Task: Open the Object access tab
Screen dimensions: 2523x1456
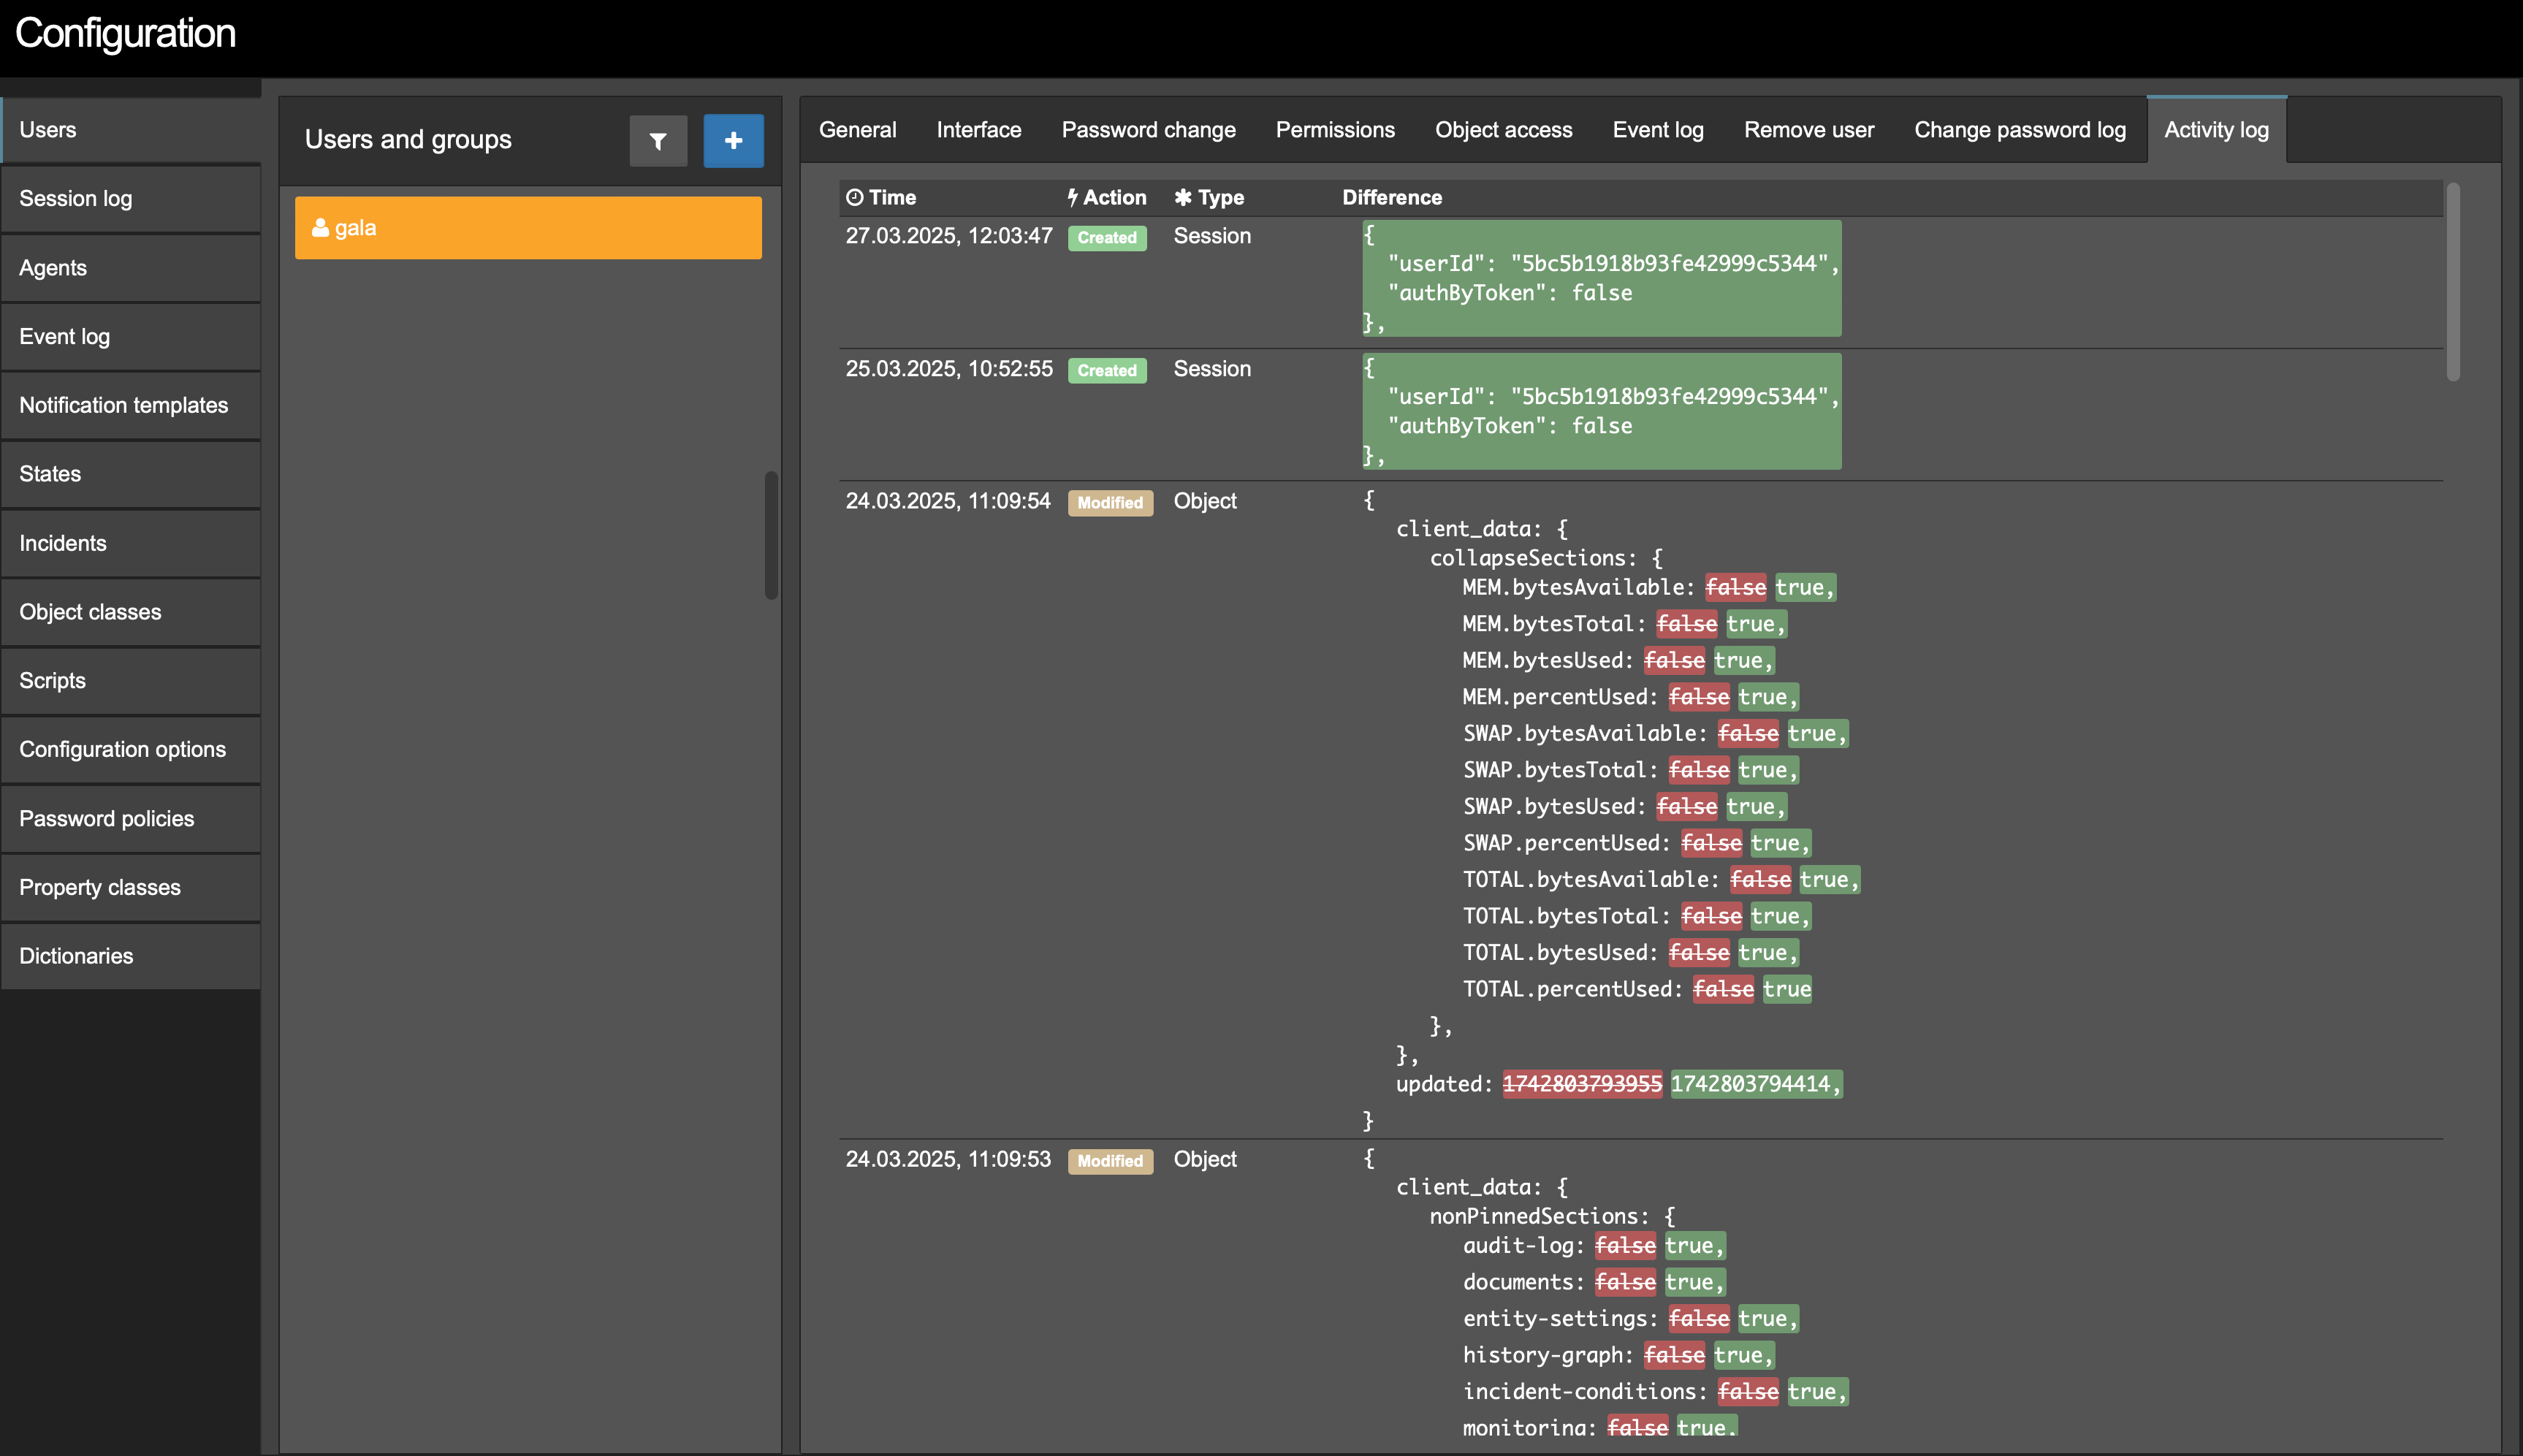Action: tap(1503, 130)
